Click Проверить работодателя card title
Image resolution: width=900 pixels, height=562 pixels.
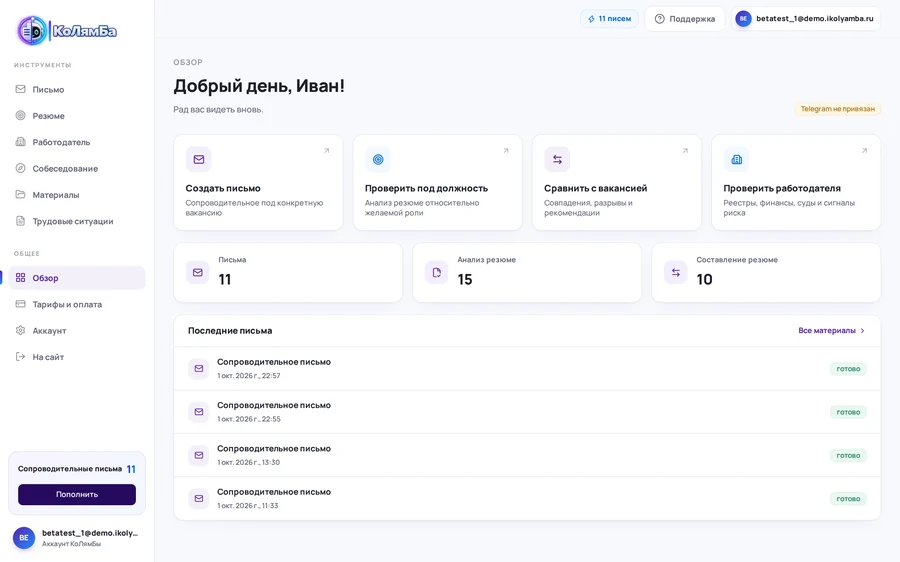click(x=782, y=188)
